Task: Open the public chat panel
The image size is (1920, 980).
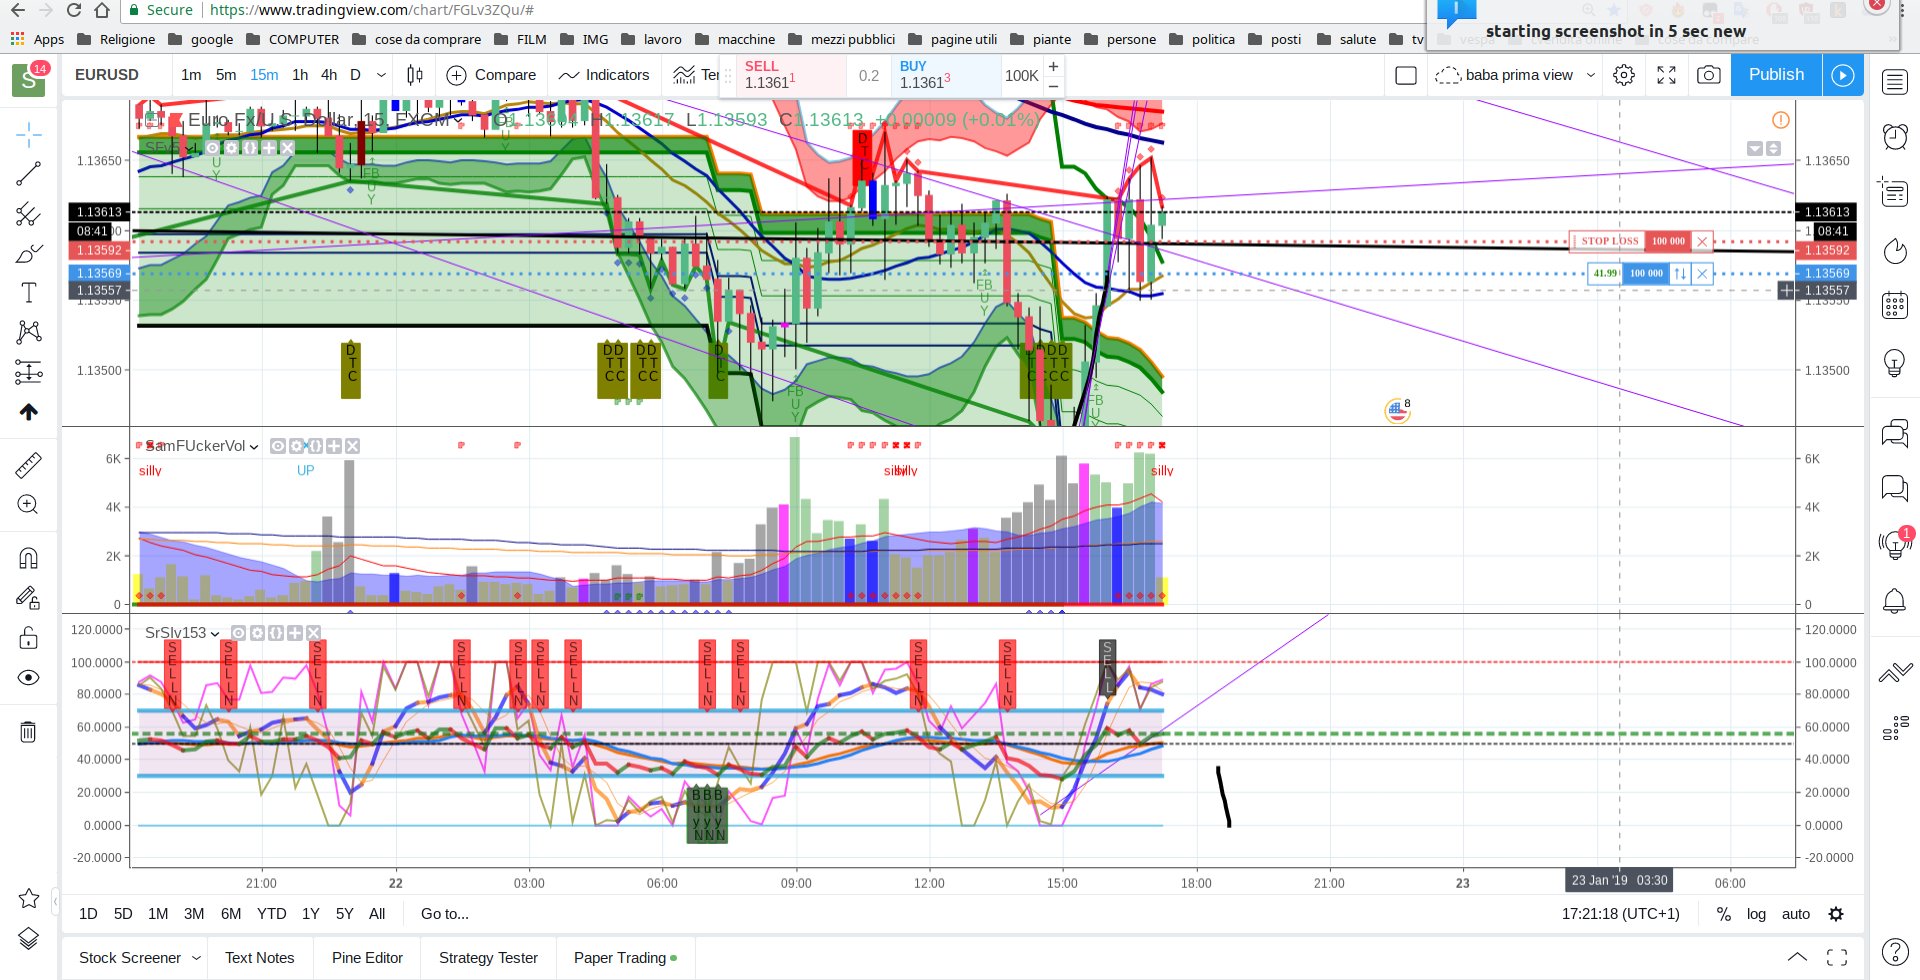Action: pyautogui.click(x=1895, y=433)
